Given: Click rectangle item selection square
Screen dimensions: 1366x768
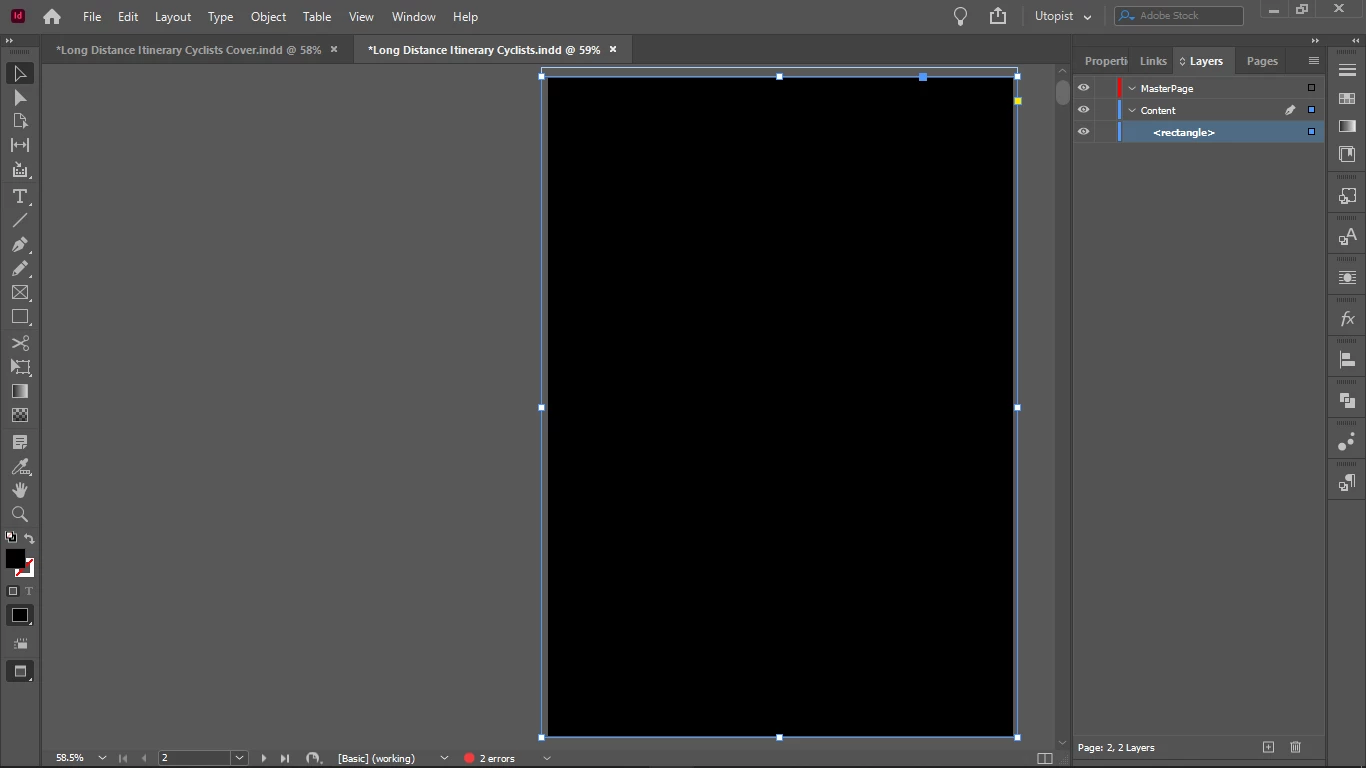Looking at the screenshot, I should [x=1311, y=132].
